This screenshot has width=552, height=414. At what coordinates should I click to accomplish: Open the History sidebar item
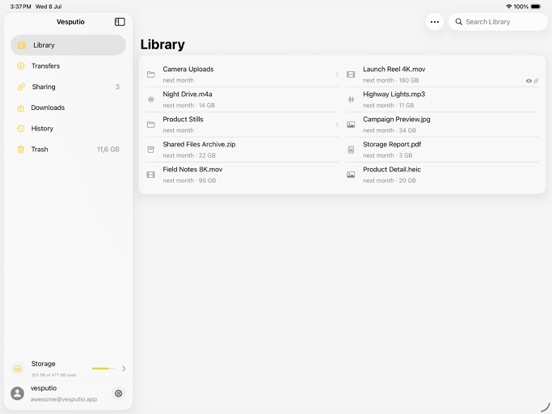(x=68, y=128)
